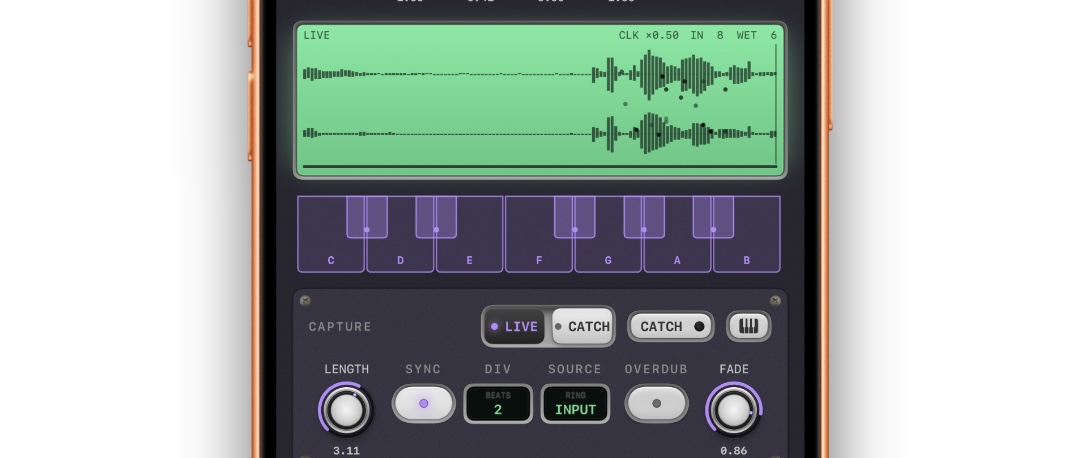Click the FADE value 0.86
This screenshot has height=458, width=1080.
[x=734, y=451]
